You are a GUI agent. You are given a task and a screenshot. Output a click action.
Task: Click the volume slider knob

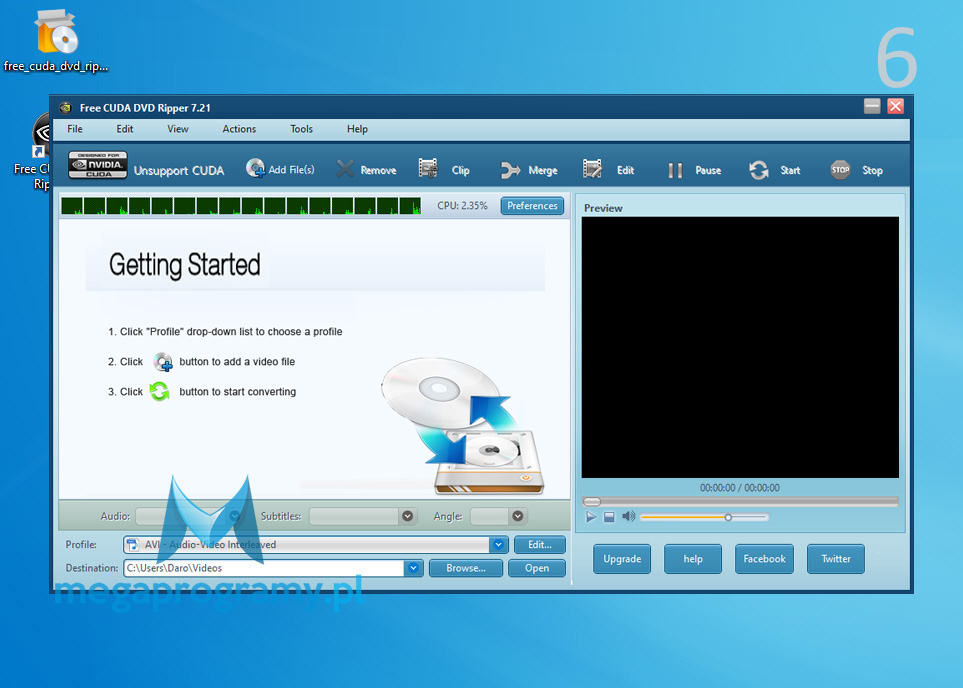pyautogui.click(x=728, y=517)
